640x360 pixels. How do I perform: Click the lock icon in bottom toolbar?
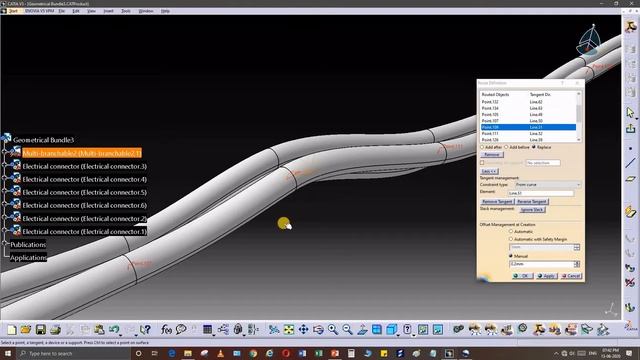tap(238, 329)
